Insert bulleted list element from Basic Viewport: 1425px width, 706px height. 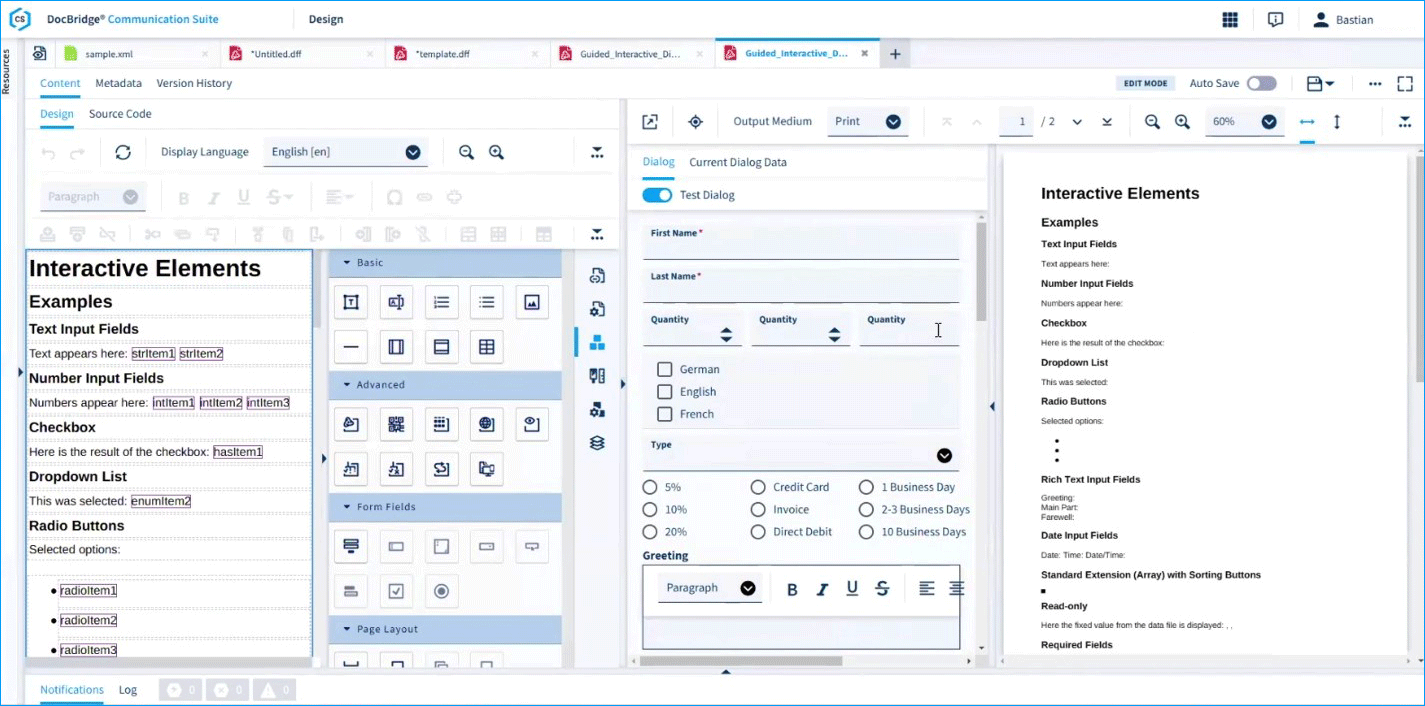point(486,302)
